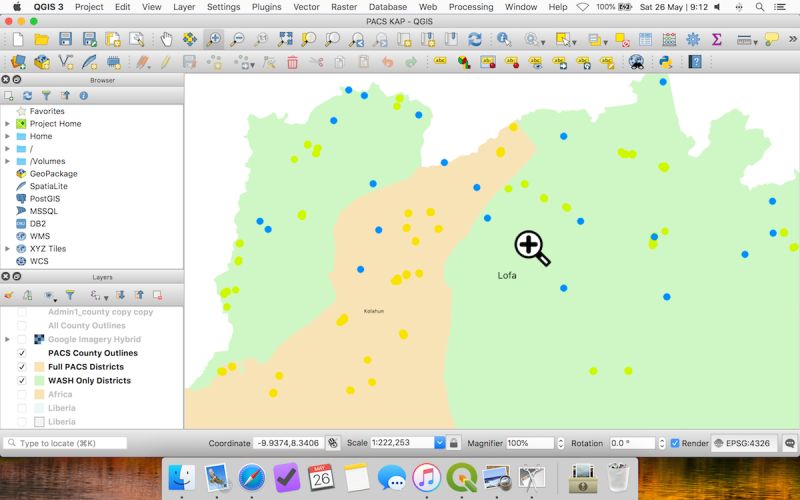Expand XYZ Tiles in Browser
The width and height of the screenshot is (800, 500).
coord(8,248)
